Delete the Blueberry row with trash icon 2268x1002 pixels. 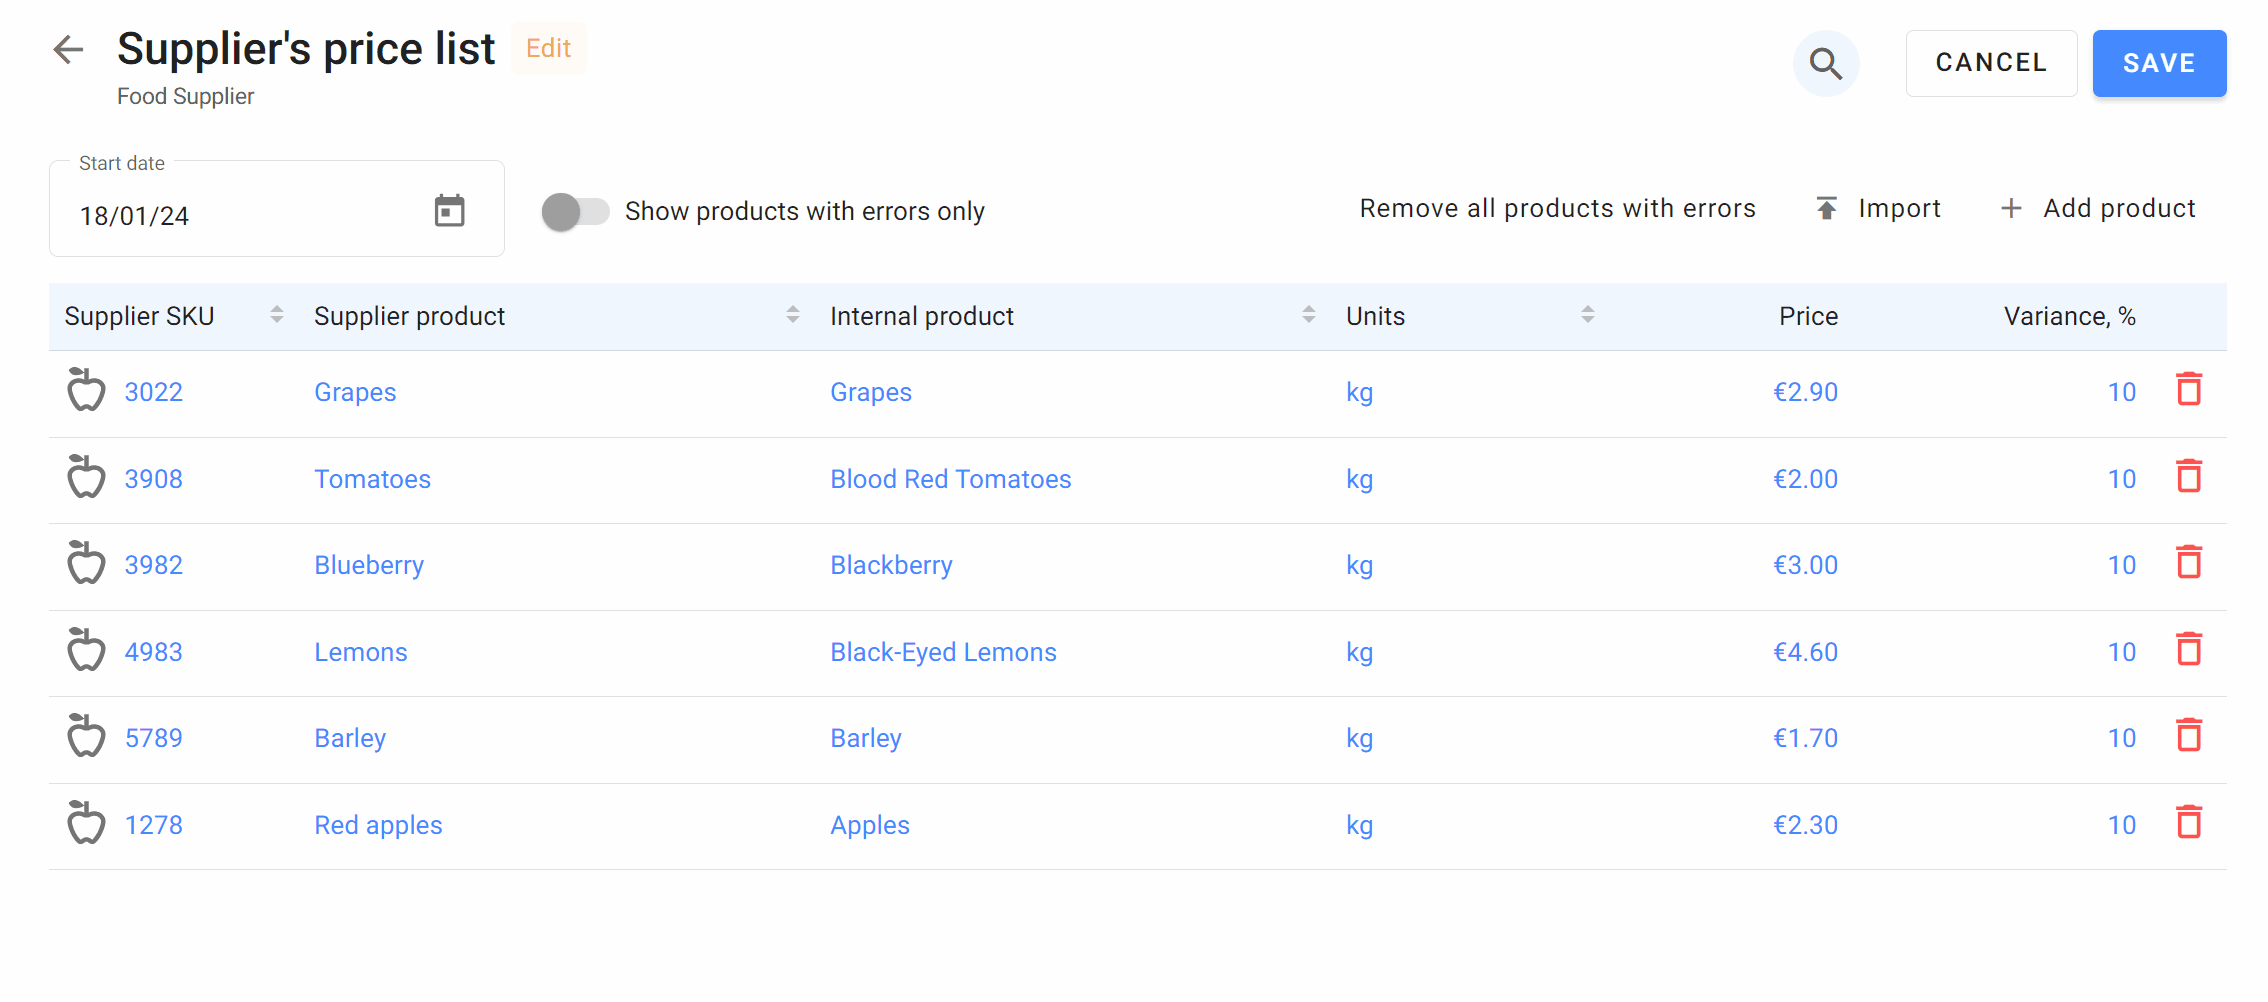[x=2189, y=563]
